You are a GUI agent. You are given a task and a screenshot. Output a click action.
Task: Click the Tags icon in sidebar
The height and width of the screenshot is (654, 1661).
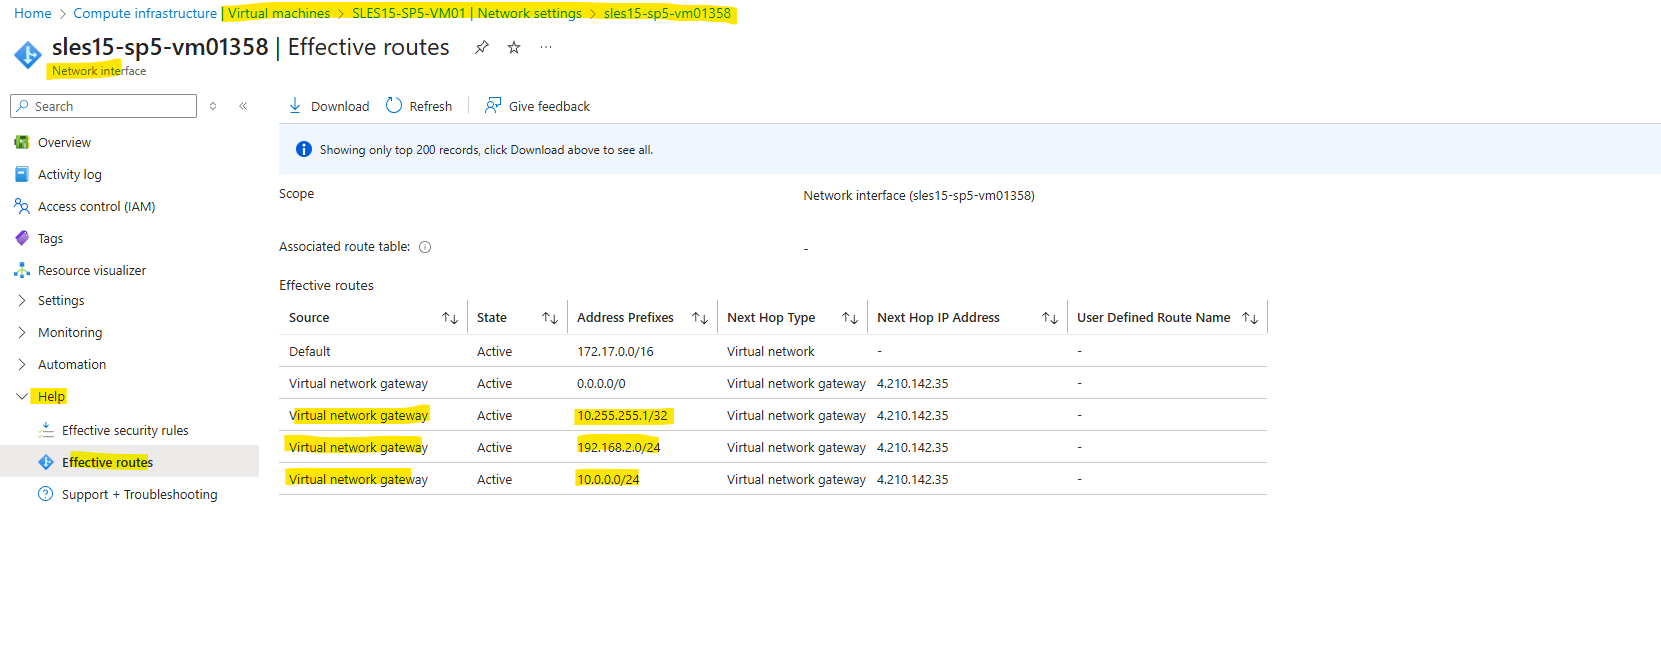22,238
